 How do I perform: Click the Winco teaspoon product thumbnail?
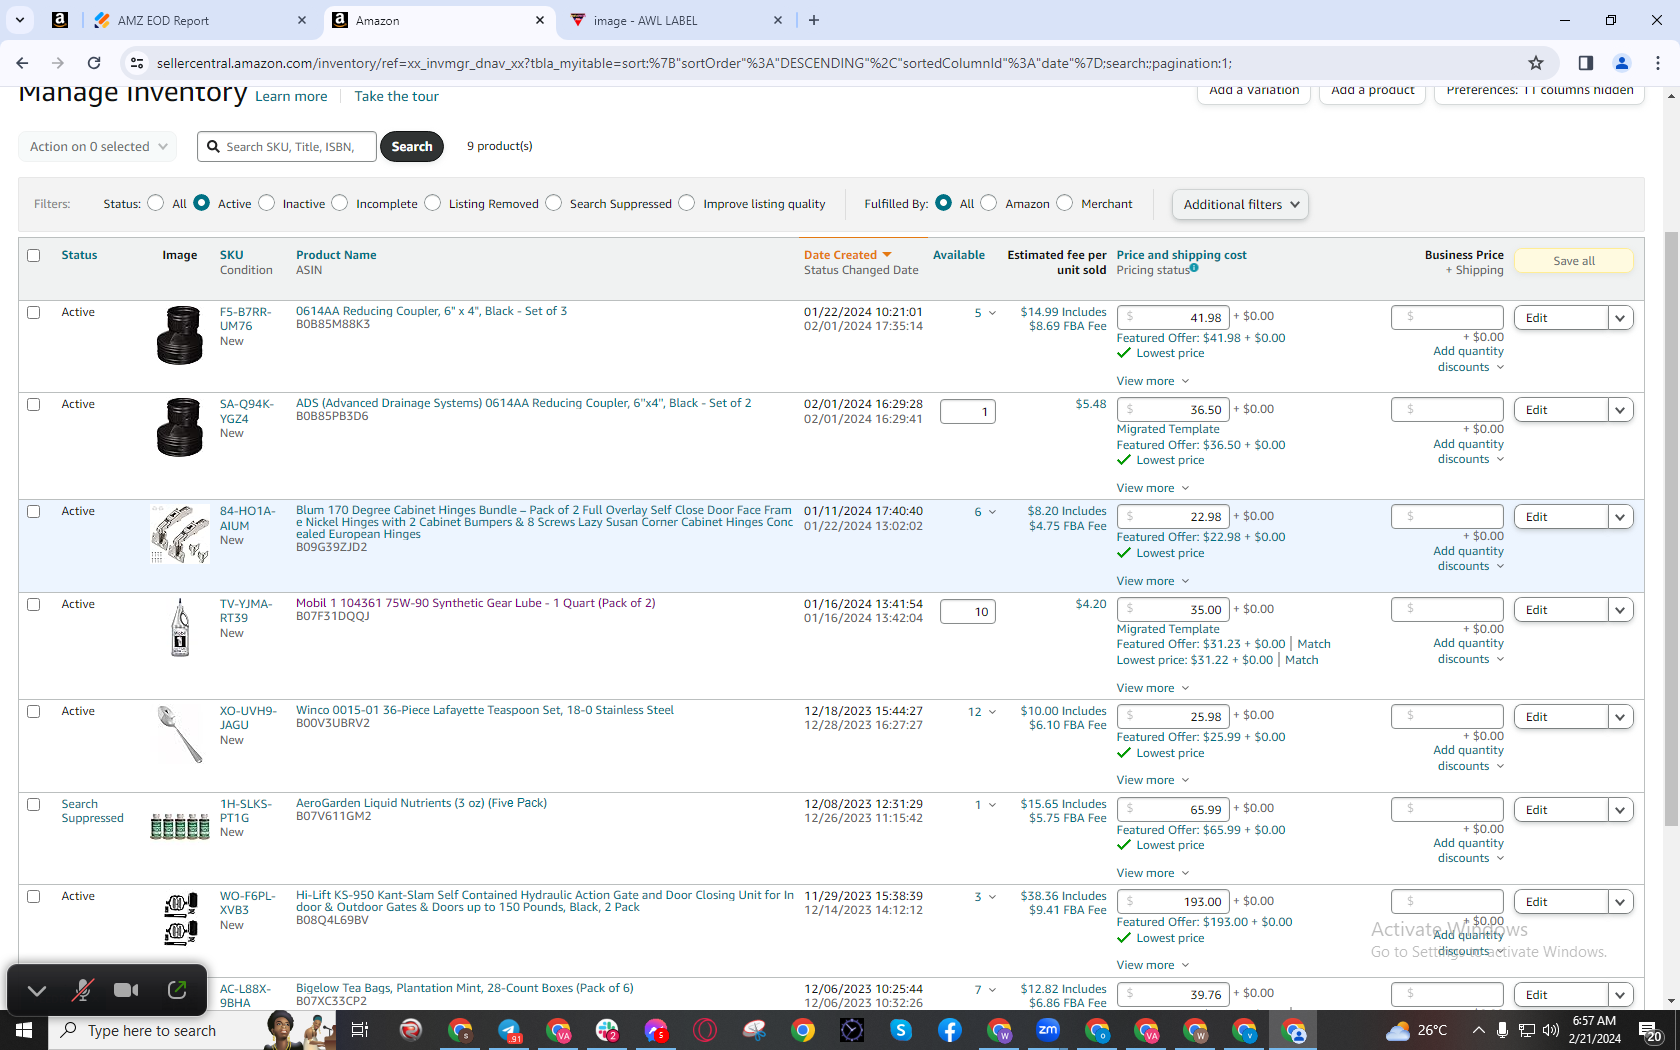point(180,734)
